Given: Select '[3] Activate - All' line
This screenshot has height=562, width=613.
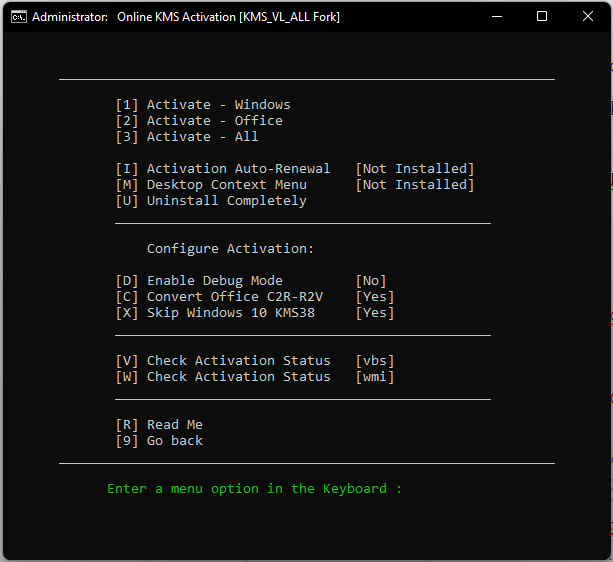Looking at the screenshot, I should coord(187,137).
